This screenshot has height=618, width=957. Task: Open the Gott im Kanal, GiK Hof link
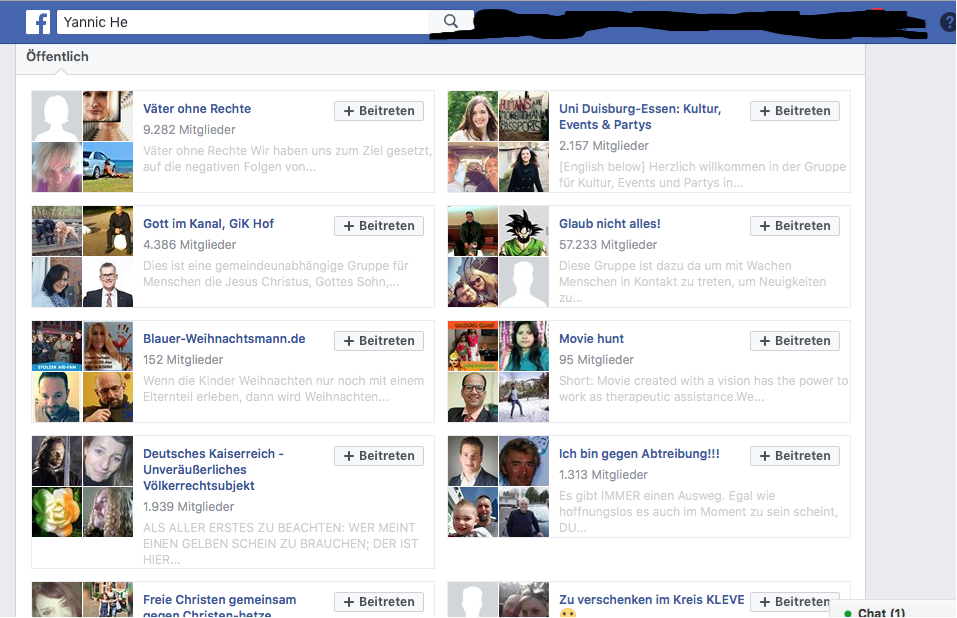pos(209,224)
